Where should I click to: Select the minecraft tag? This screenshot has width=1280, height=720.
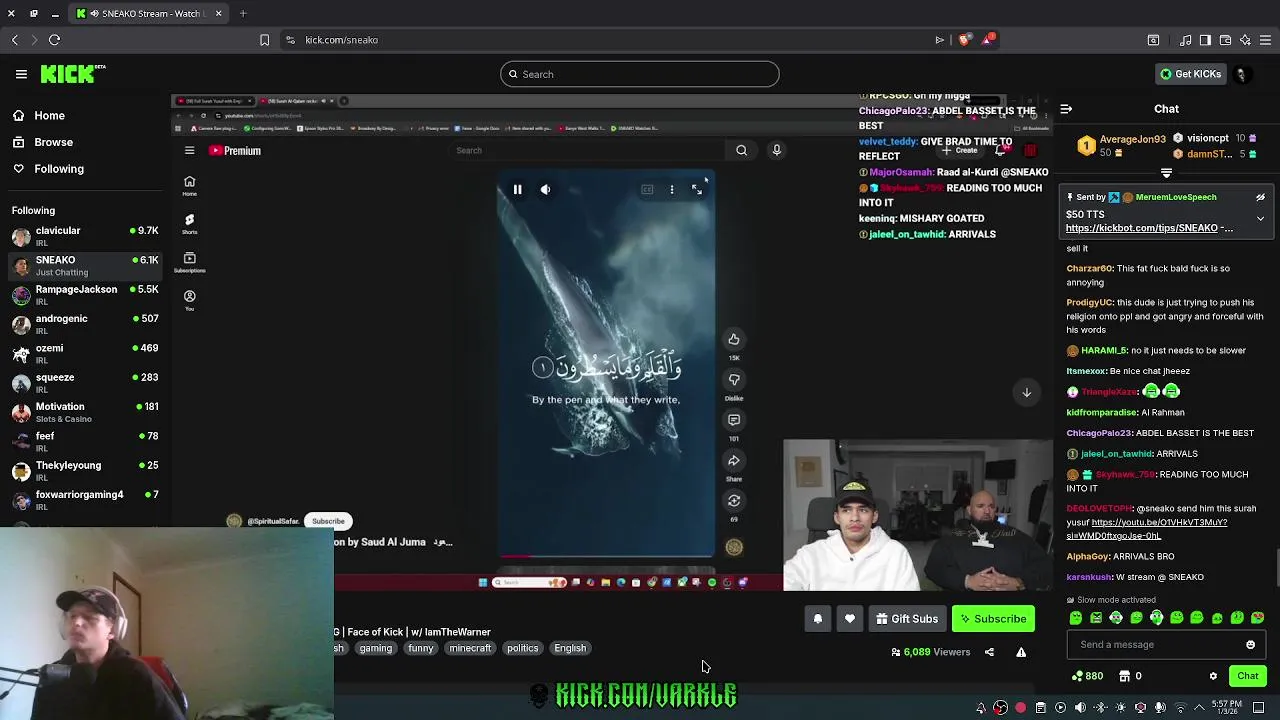pos(470,648)
